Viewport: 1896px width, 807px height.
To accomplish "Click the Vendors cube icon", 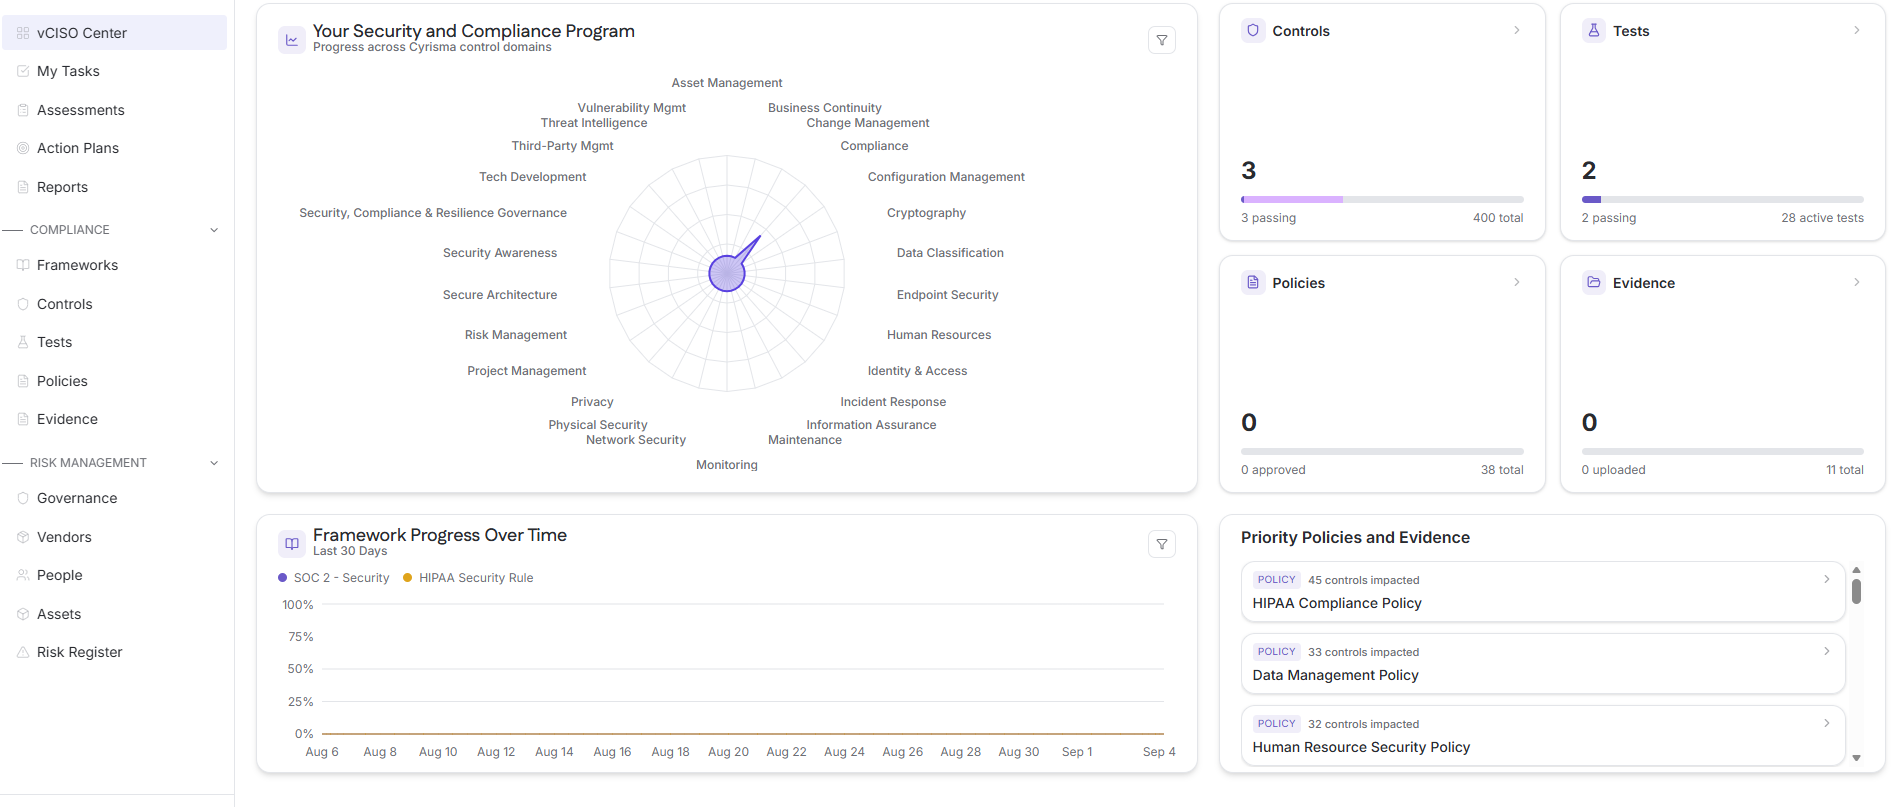I will tap(23, 537).
